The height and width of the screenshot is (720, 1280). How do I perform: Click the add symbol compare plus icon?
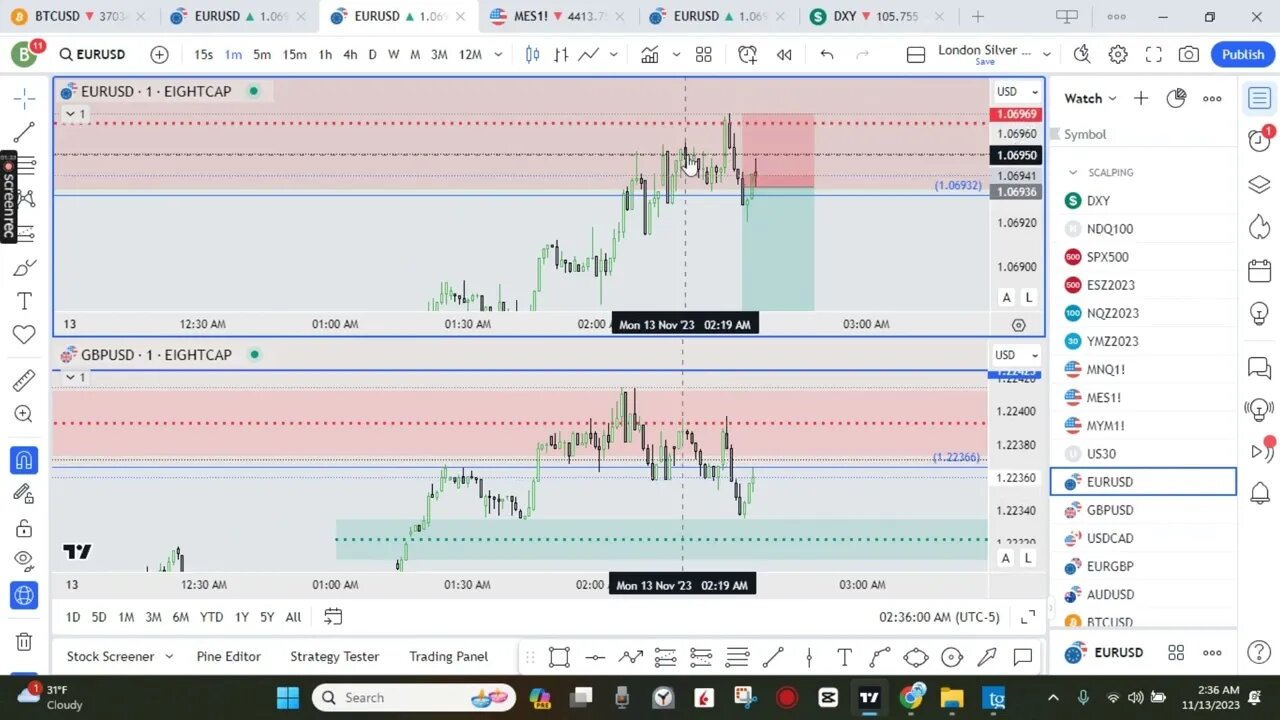pyautogui.click(x=159, y=55)
